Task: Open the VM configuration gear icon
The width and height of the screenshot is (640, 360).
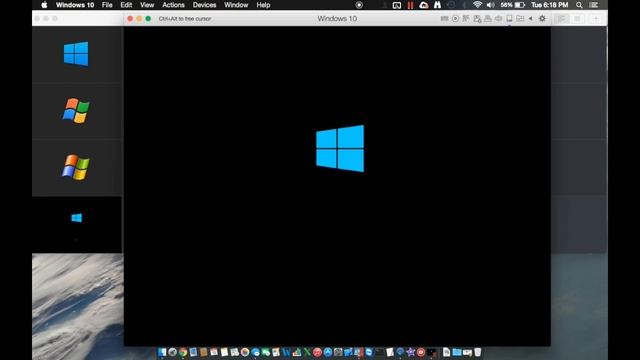Action: point(542,18)
